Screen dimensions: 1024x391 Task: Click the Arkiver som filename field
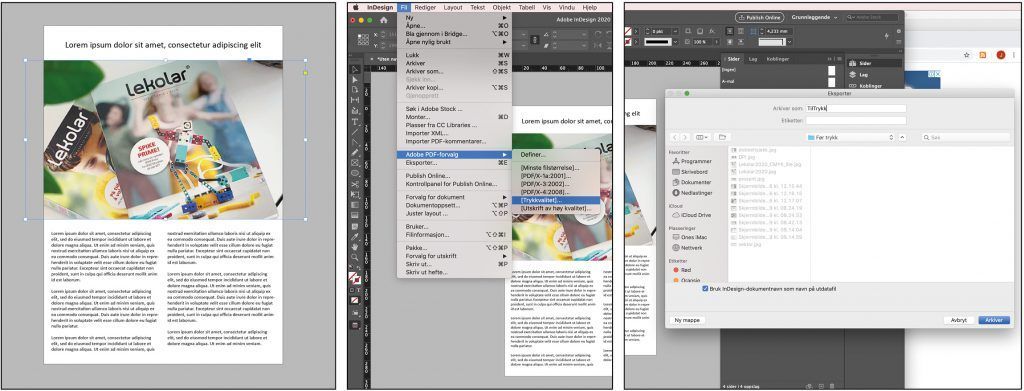pyautogui.click(x=856, y=108)
